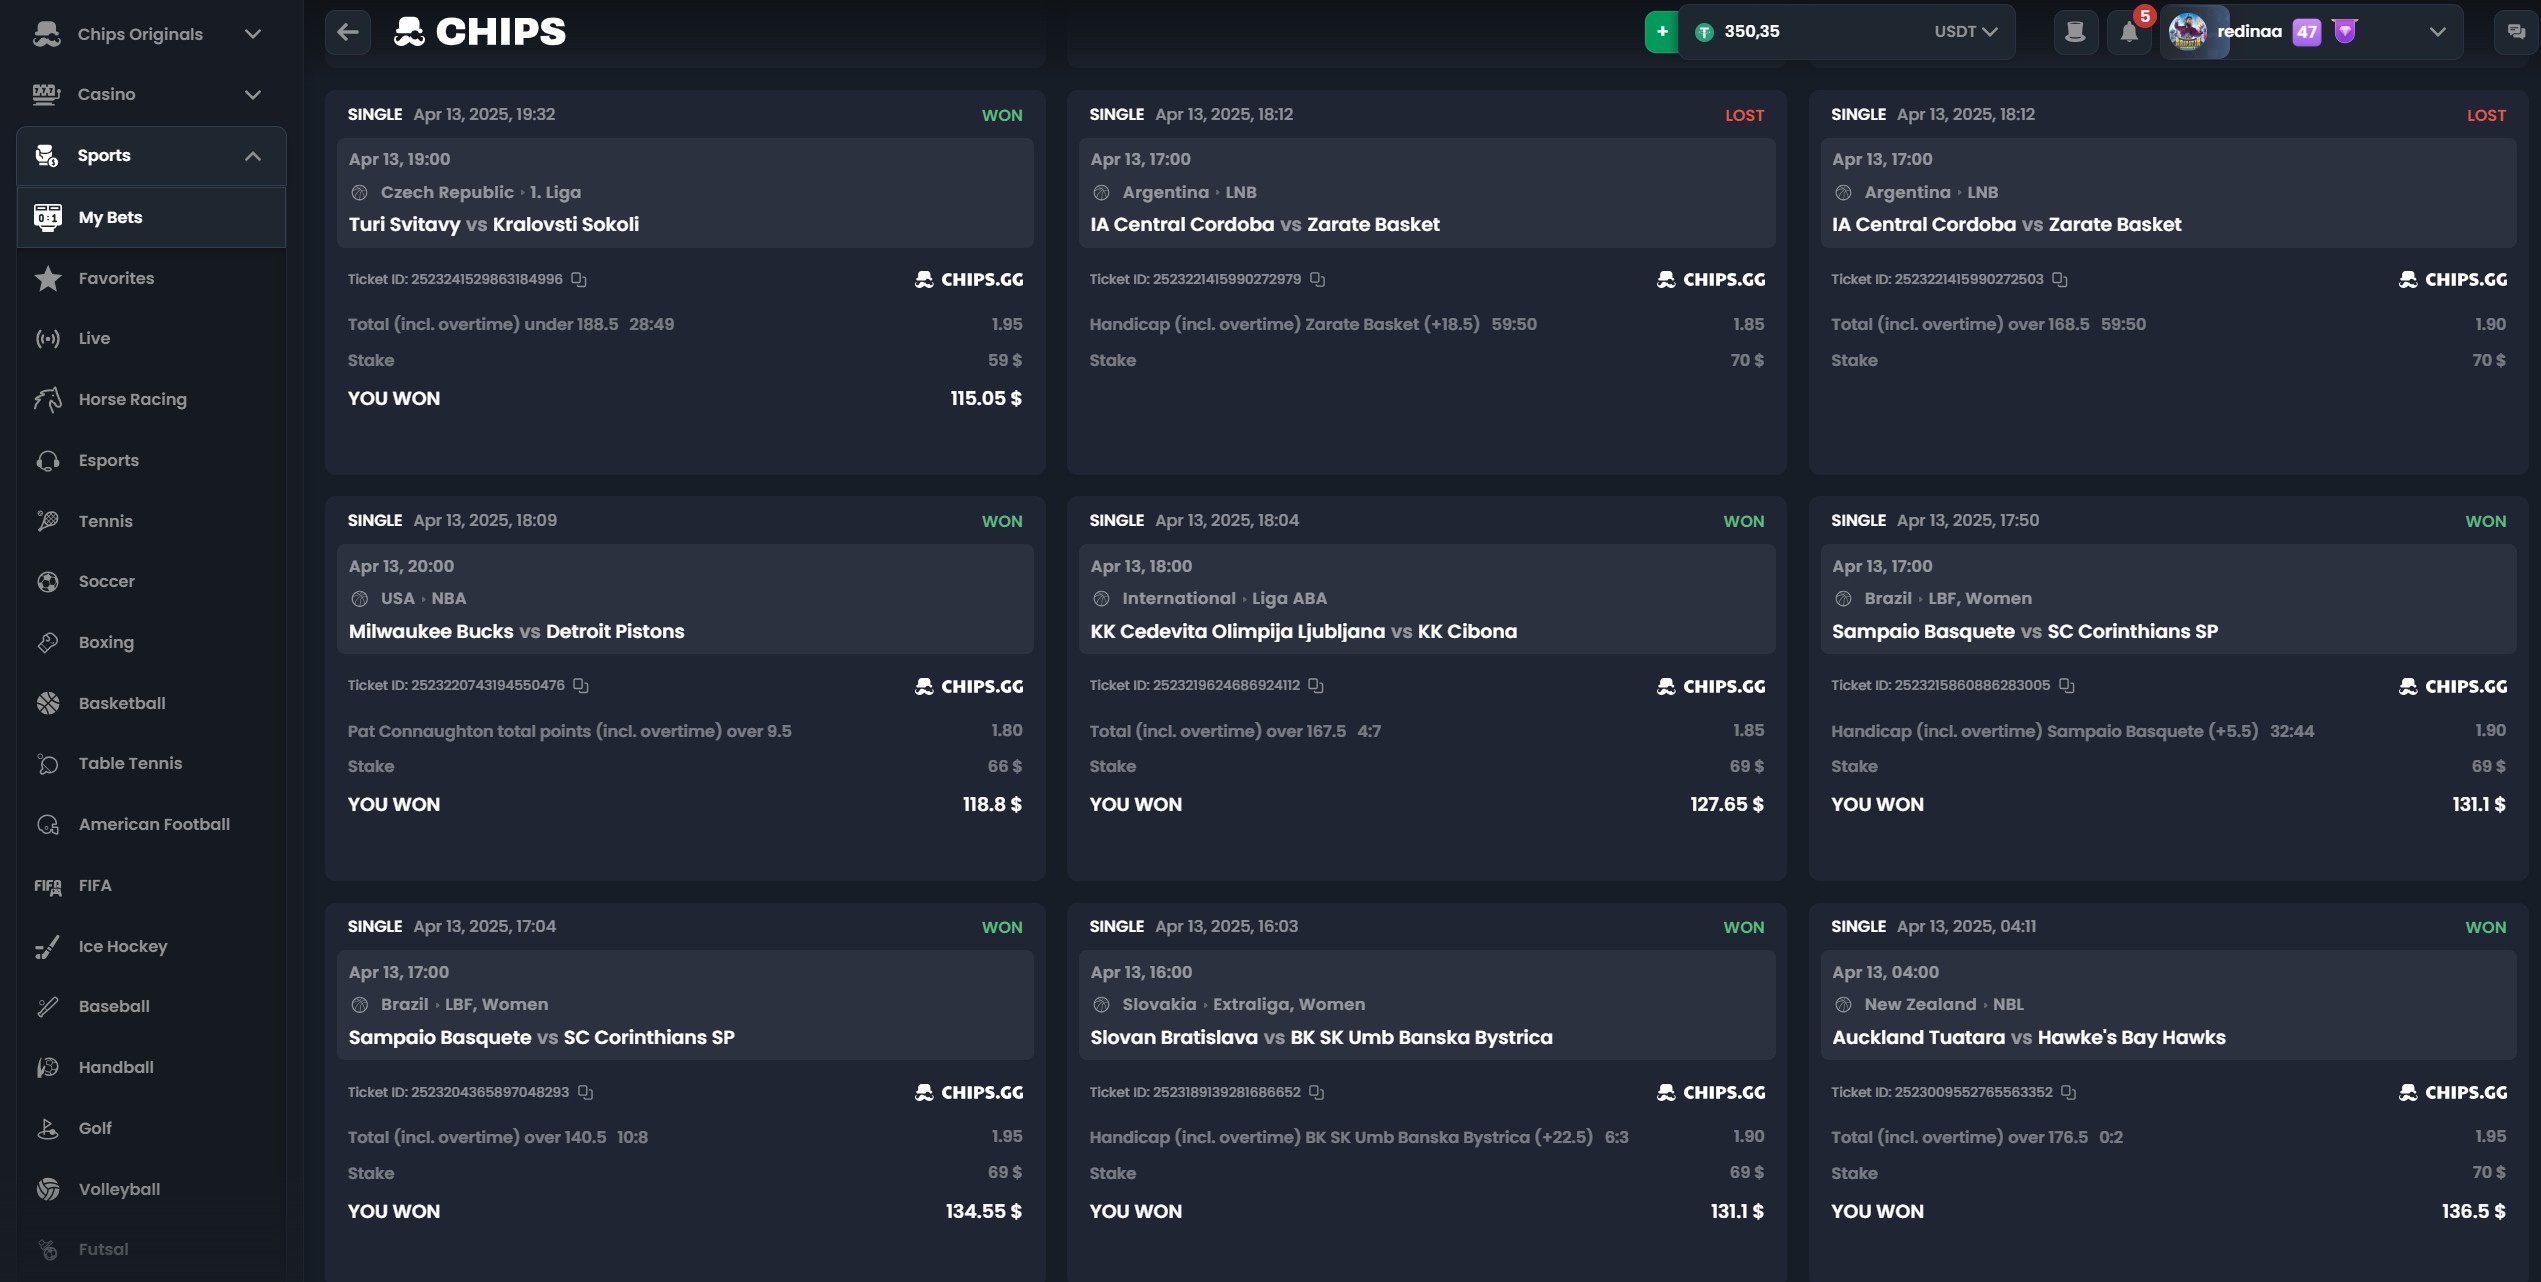
Task: Copy ticket ID ending 272503
Action: point(2059,279)
